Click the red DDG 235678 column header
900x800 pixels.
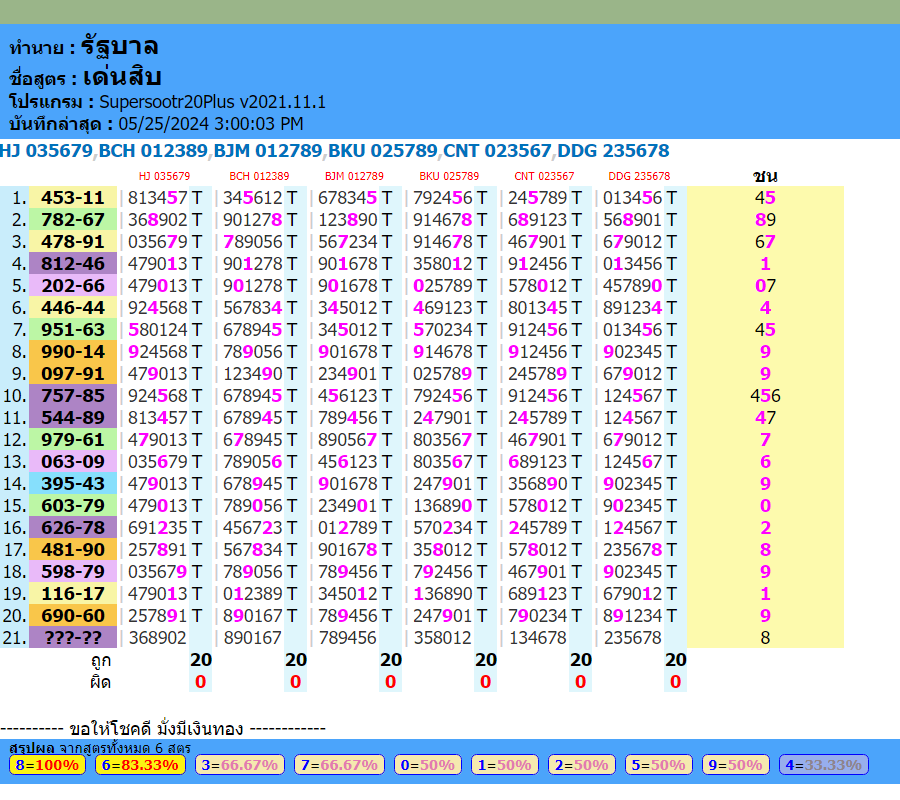pyautogui.click(x=639, y=176)
